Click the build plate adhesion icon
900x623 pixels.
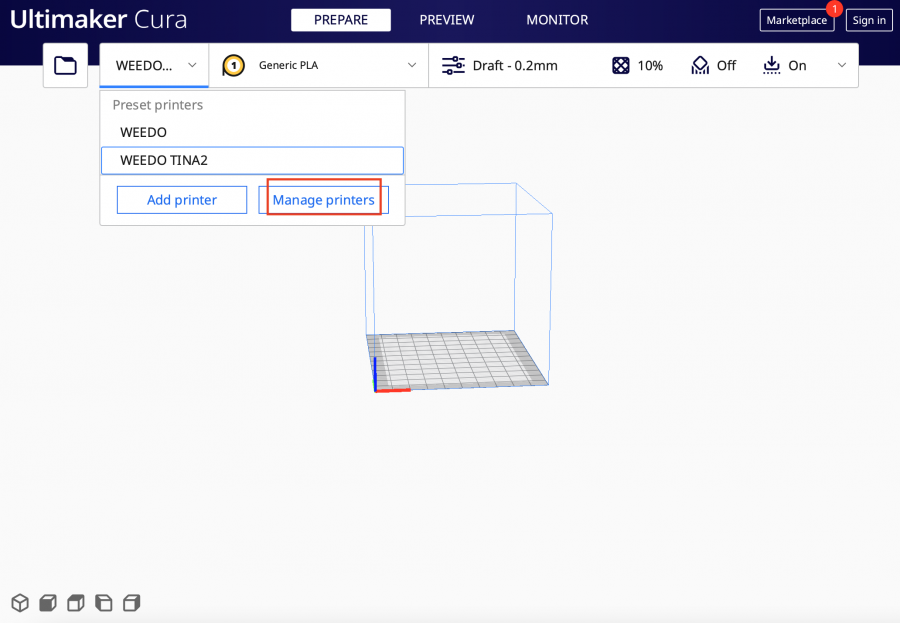[x=771, y=65]
